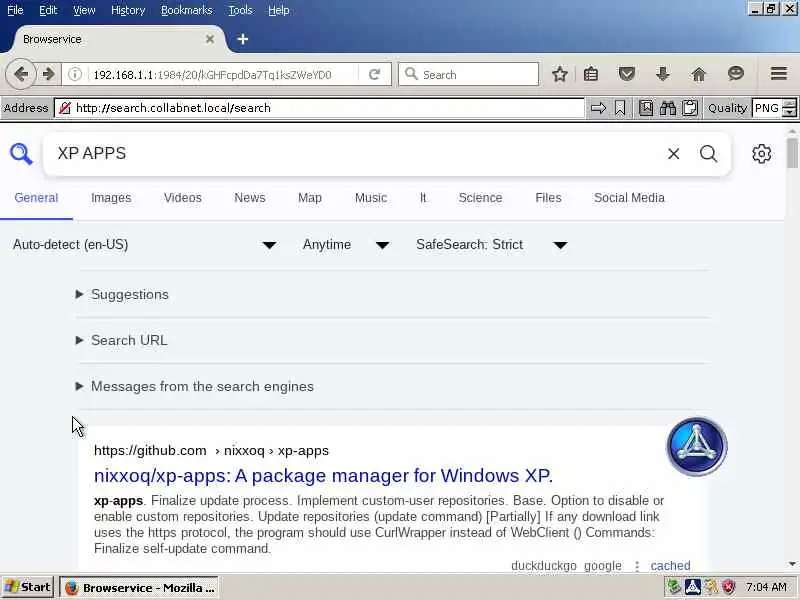Click the page vertical scrollbar thumb
Screen dimensions: 800x600
(x=792, y=153)
